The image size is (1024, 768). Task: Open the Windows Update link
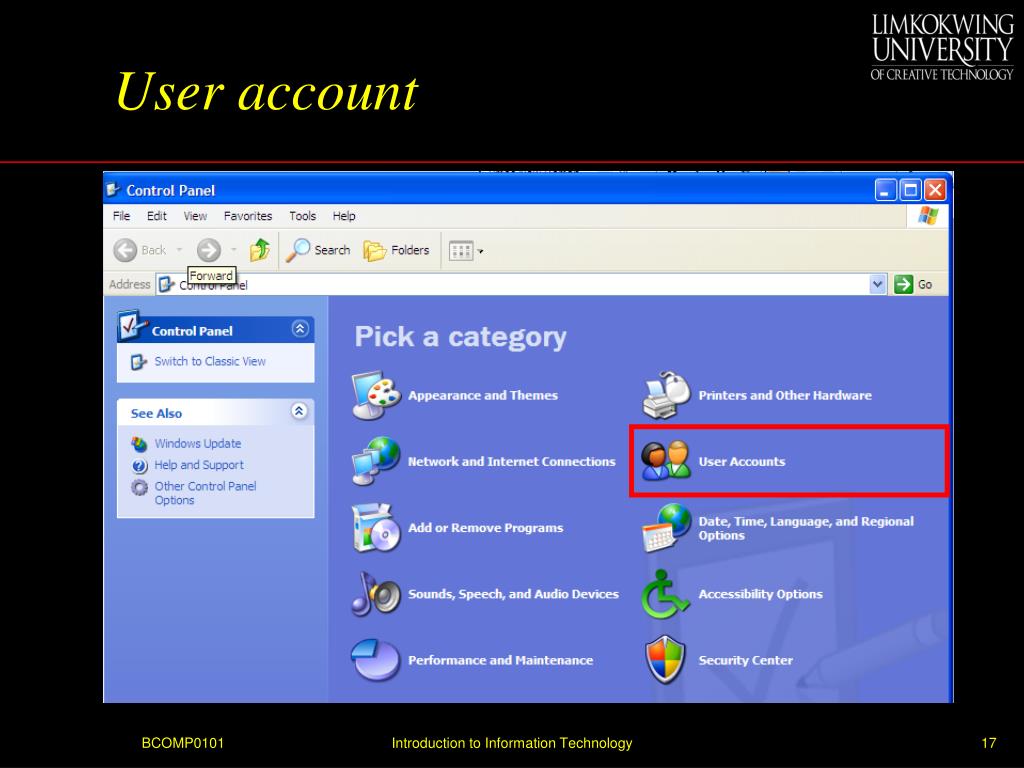click(198, 443)
